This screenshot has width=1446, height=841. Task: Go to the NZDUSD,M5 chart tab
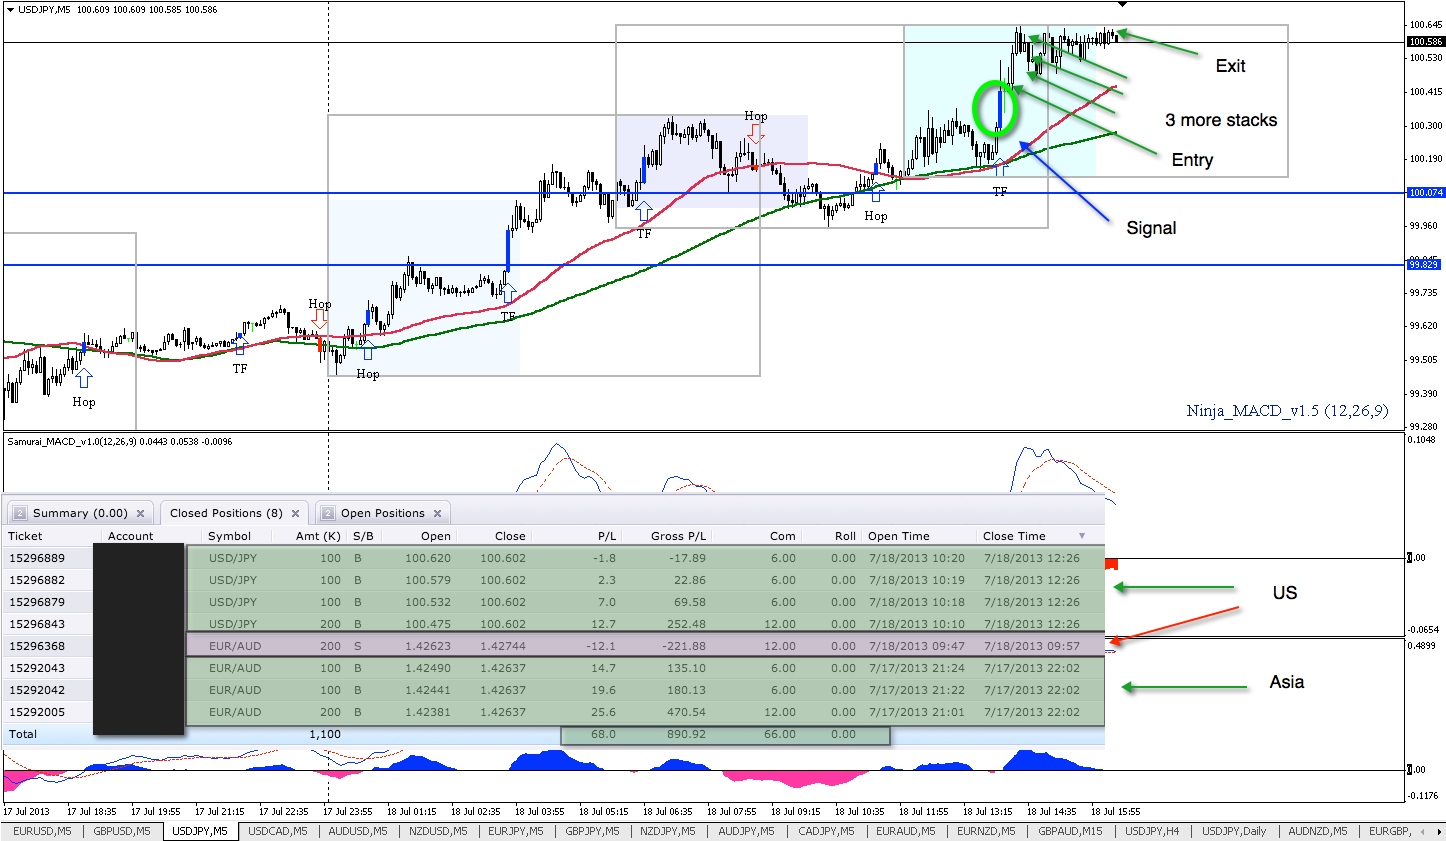[x=437, y=831]
